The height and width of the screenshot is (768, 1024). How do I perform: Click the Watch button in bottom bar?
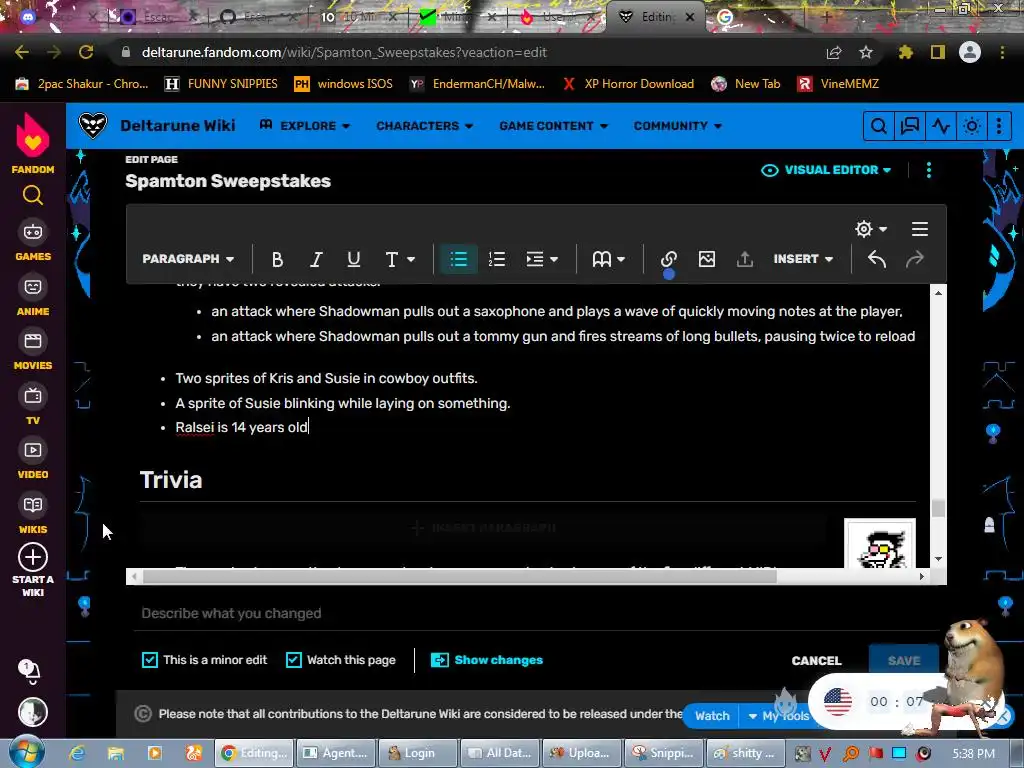711,716
